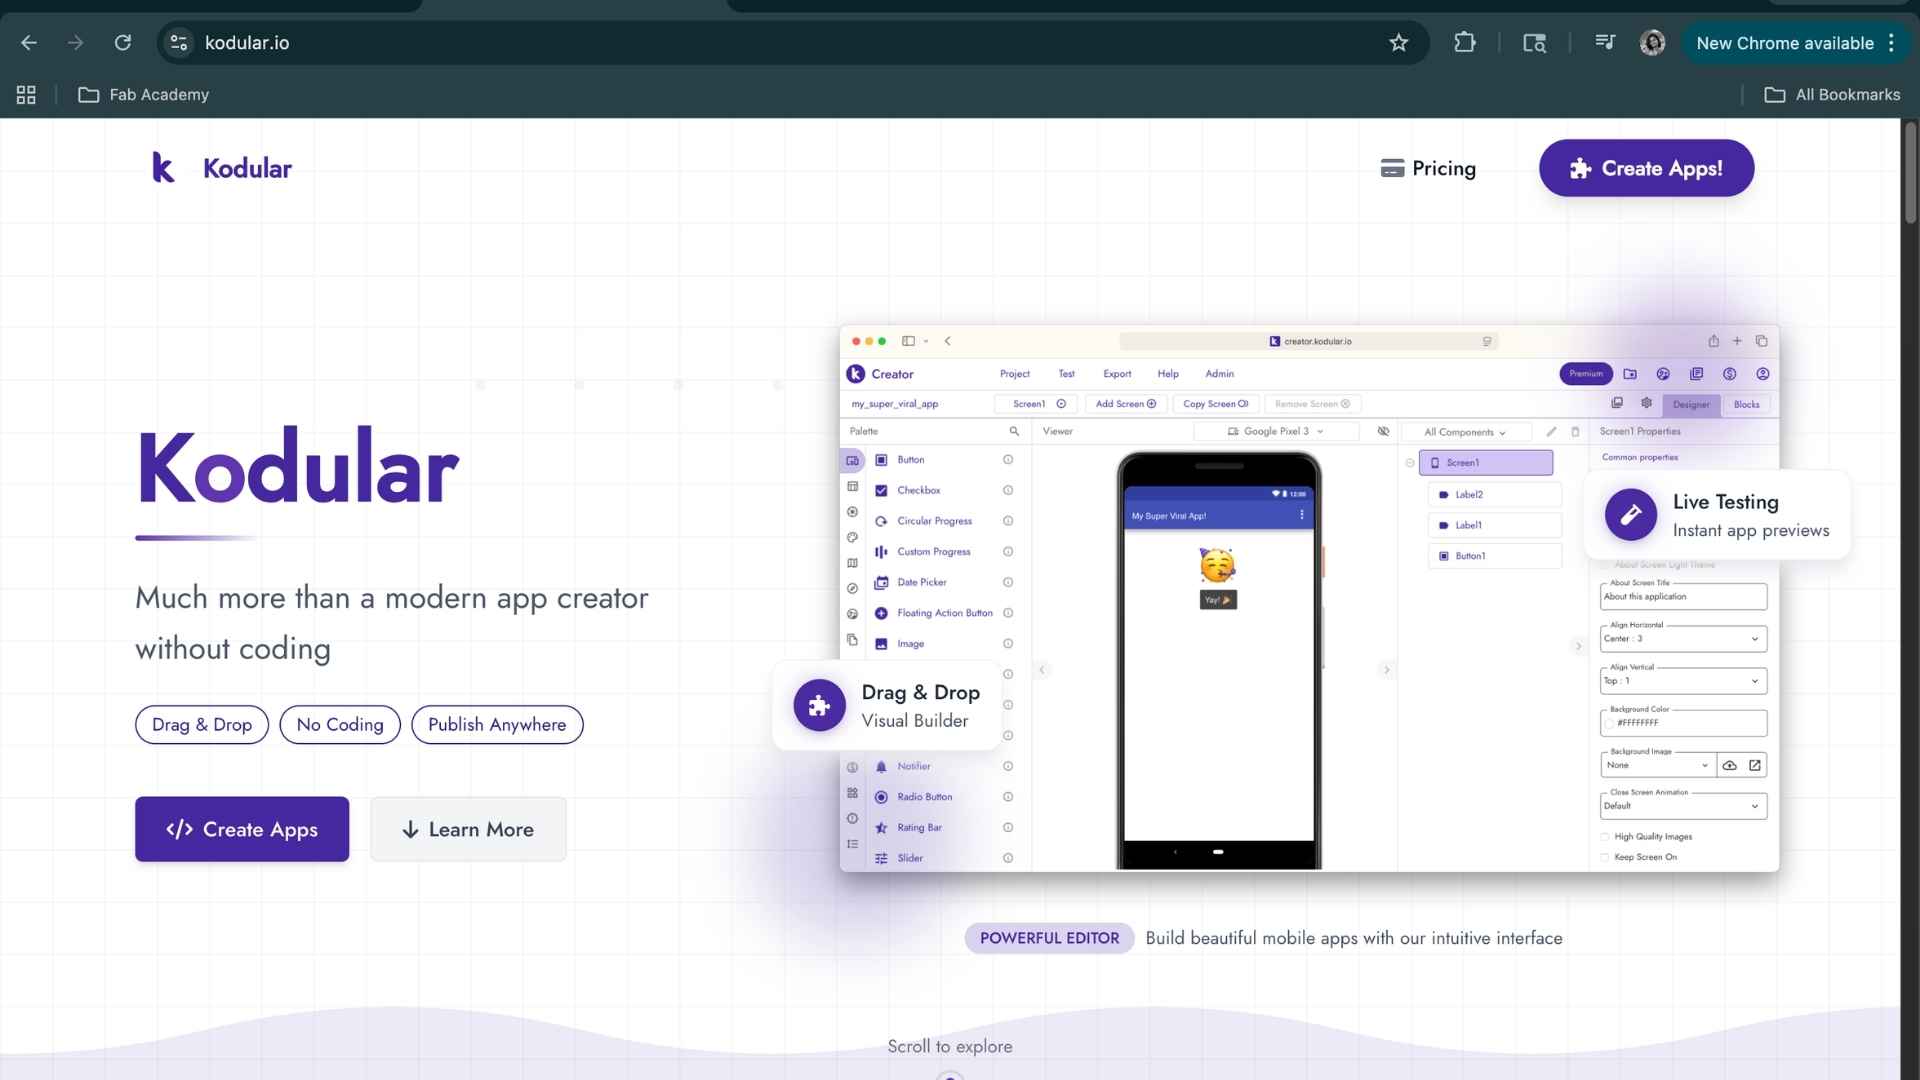Click the hero "Create Apps" code button
Viewport: 1920px width, 1080px height.
[x=242, y=829]
